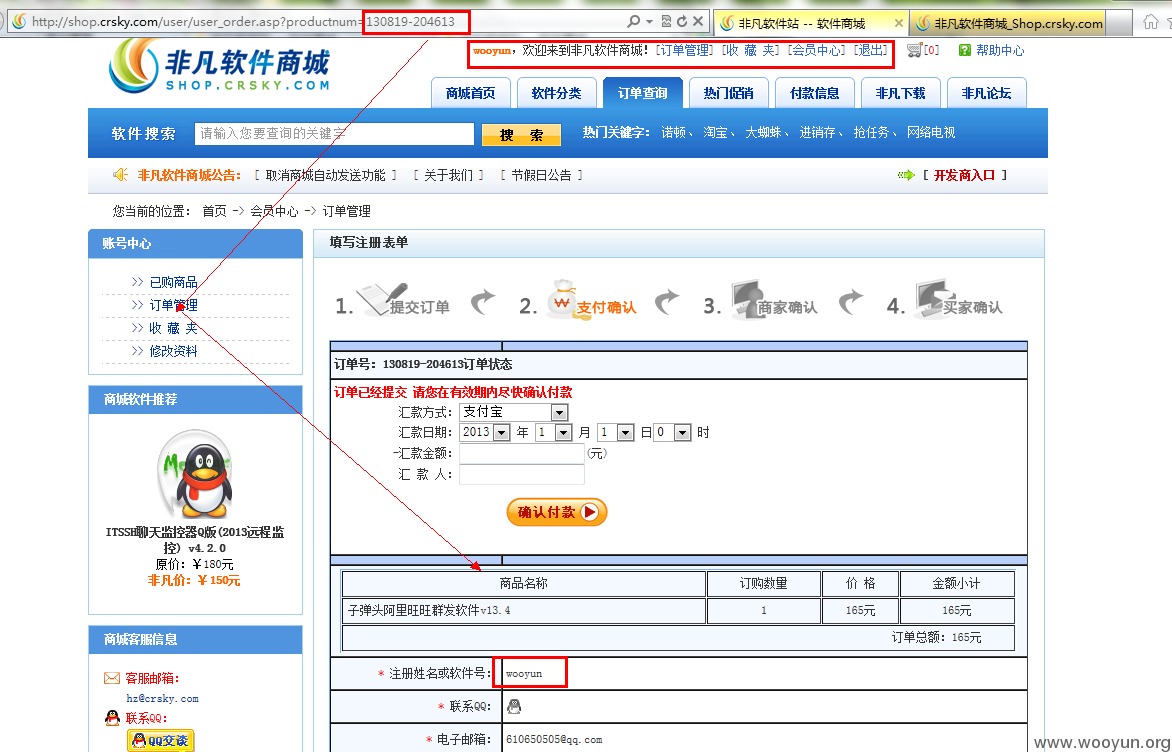Open the 商城首页 navigation tab
The height and width of the screenshot is (752, 1172).
pyautogui.click(x=470, y=93)
